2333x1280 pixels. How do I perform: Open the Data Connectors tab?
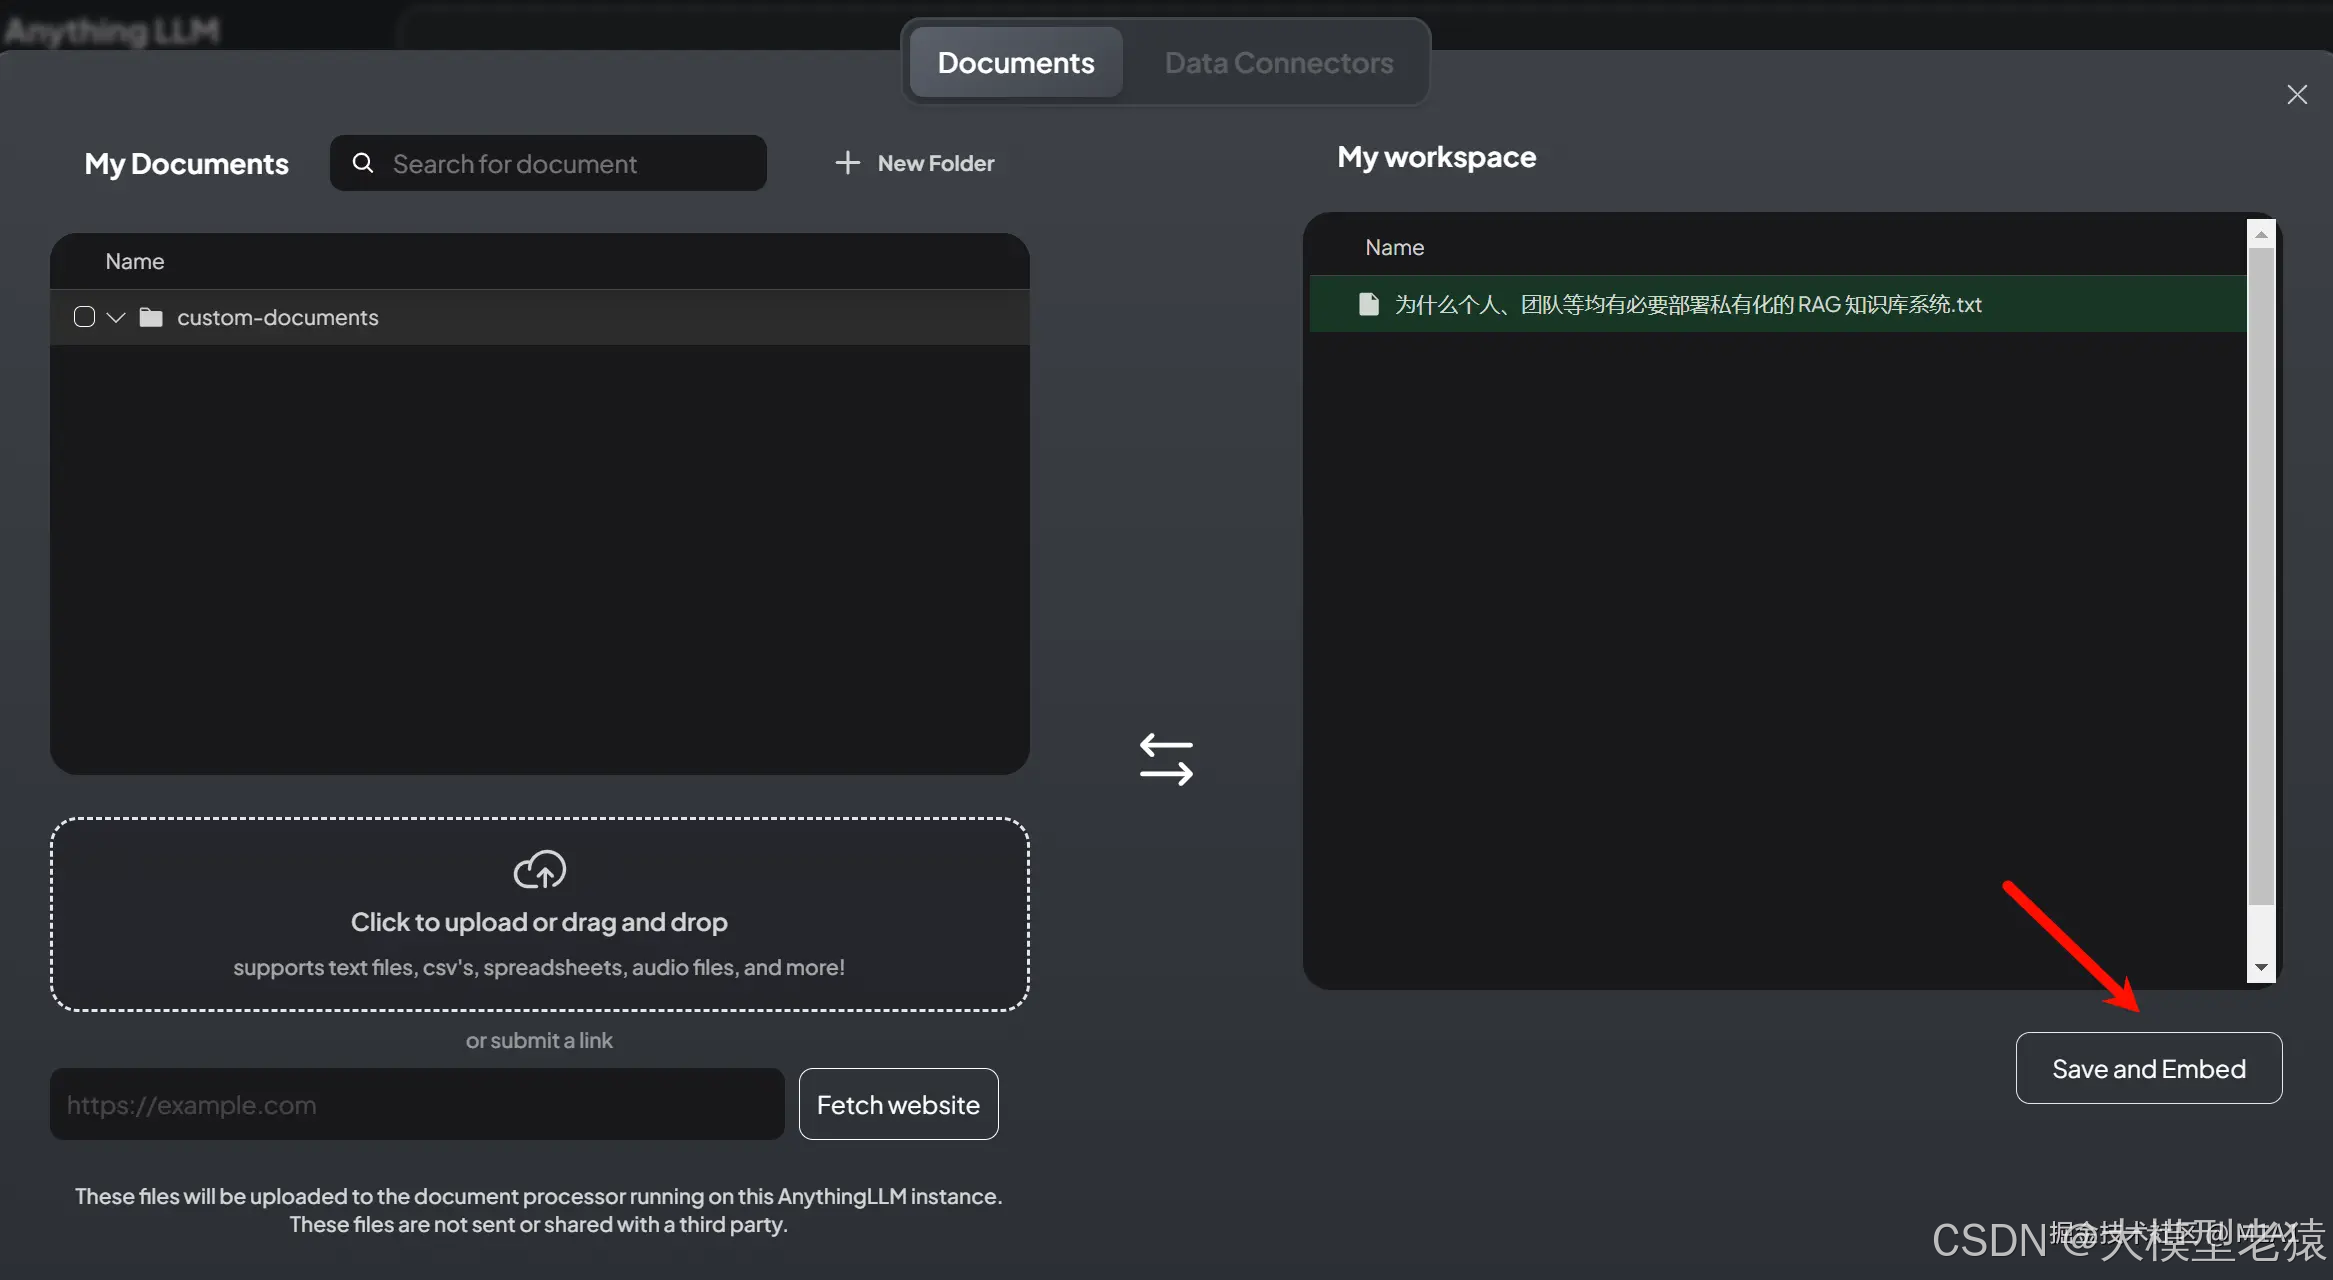pyautogui.click(x=1279, y=62)
